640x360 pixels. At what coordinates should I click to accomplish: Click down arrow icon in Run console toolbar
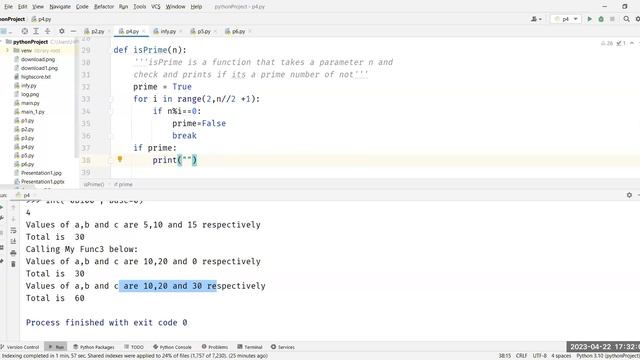[13, 219]
